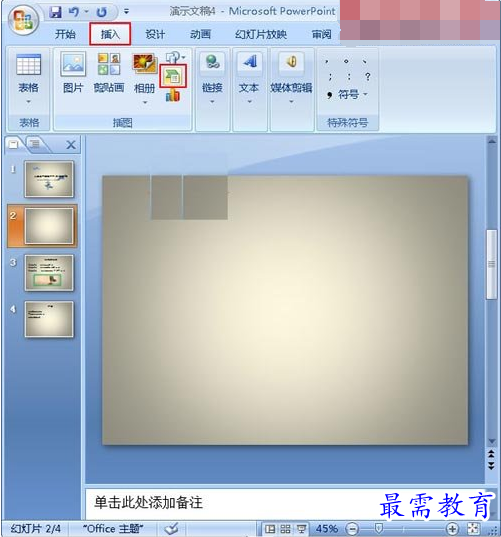Switch to Normal view
The image size is (501, 537).
point(270,529)
